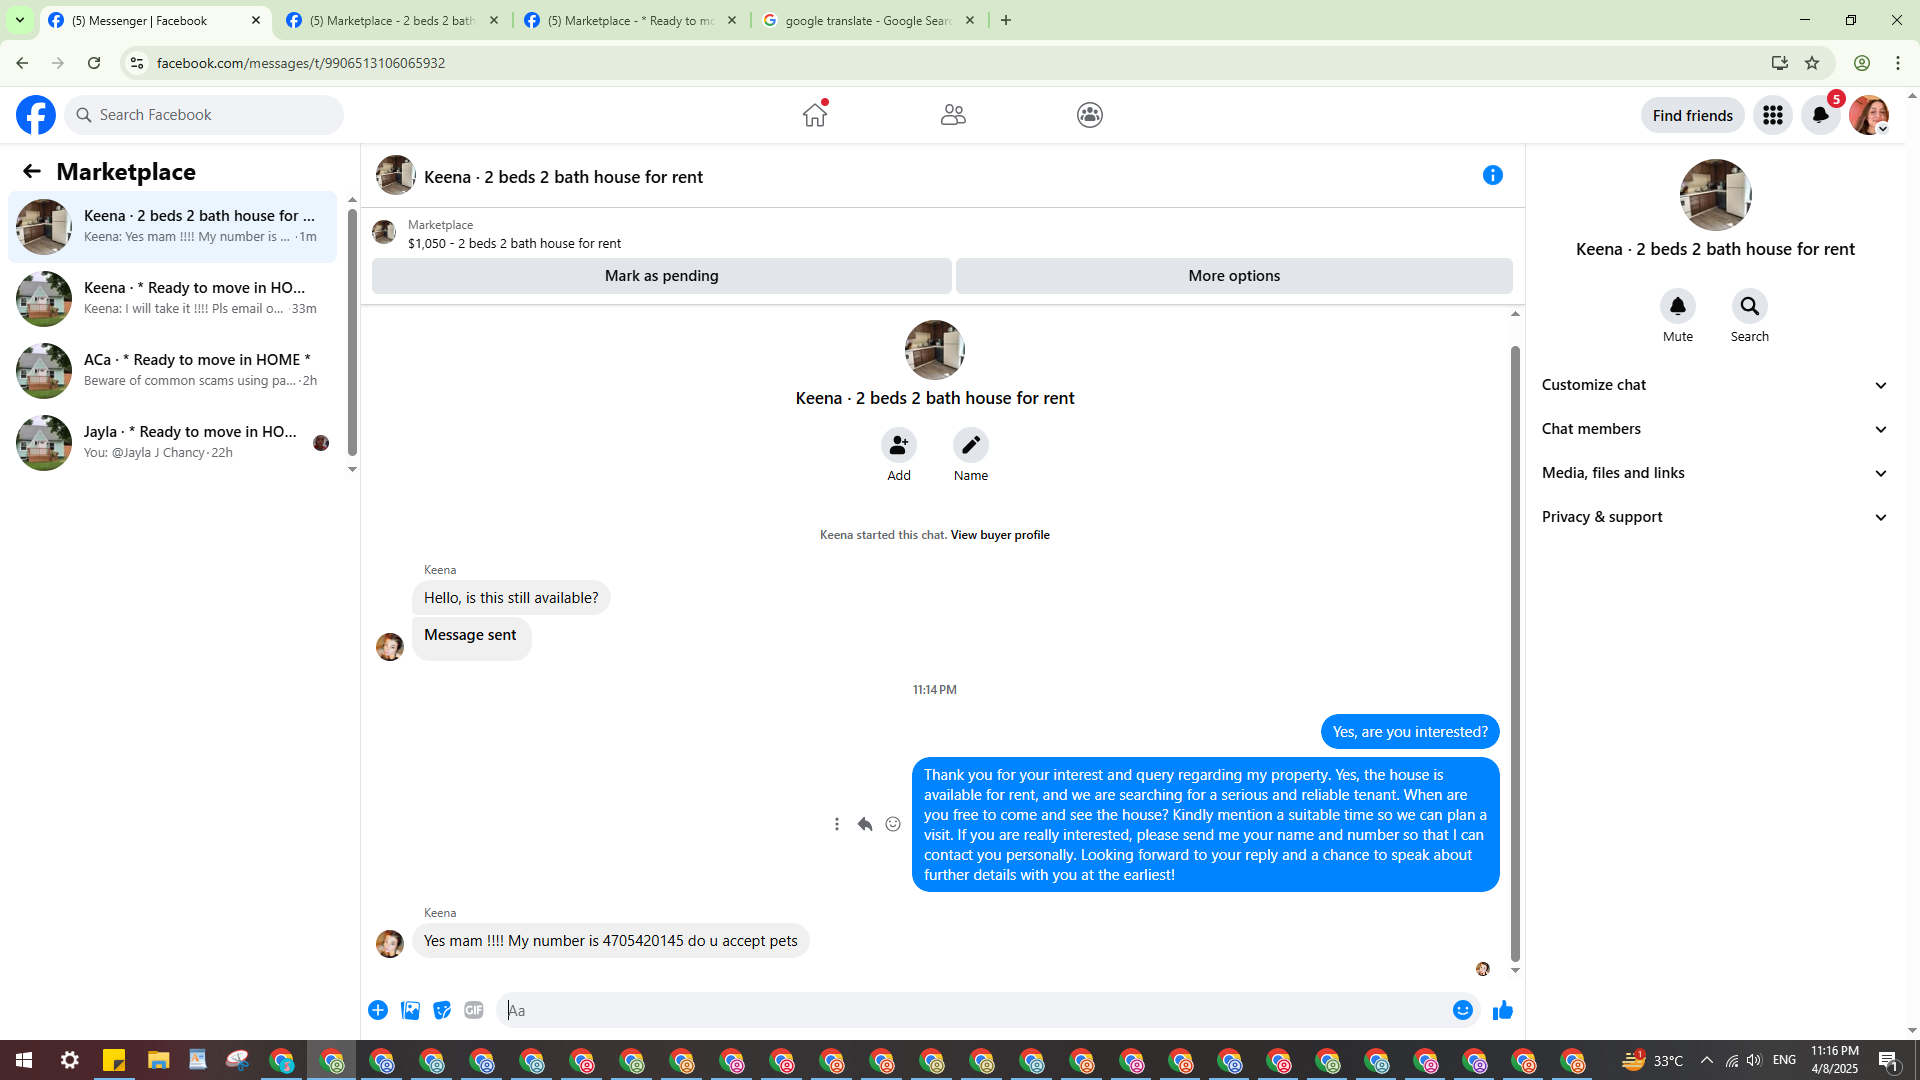Click the chat messages vertical scrollbar
1920x1080 pixels.
coord(1515,650)
